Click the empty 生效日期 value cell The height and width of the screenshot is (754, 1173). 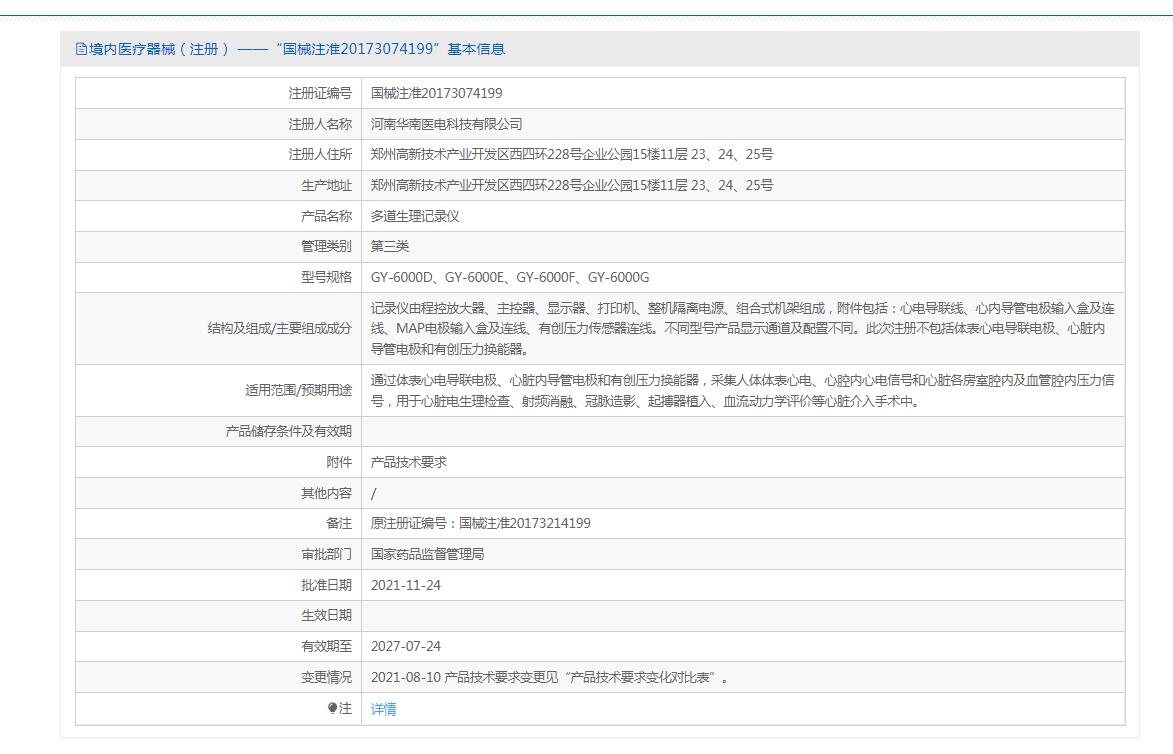pyautogui.click(x=741, y=616)
